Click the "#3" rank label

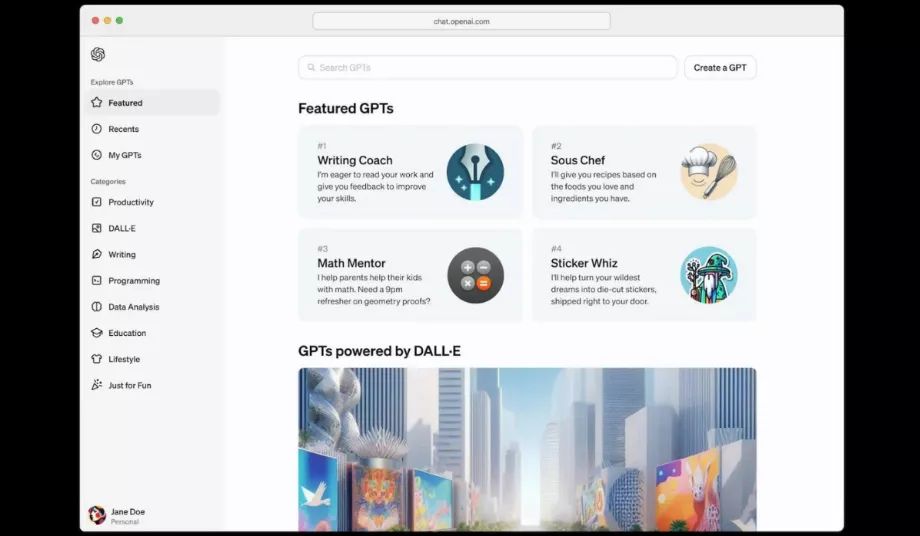pos(323,249)
